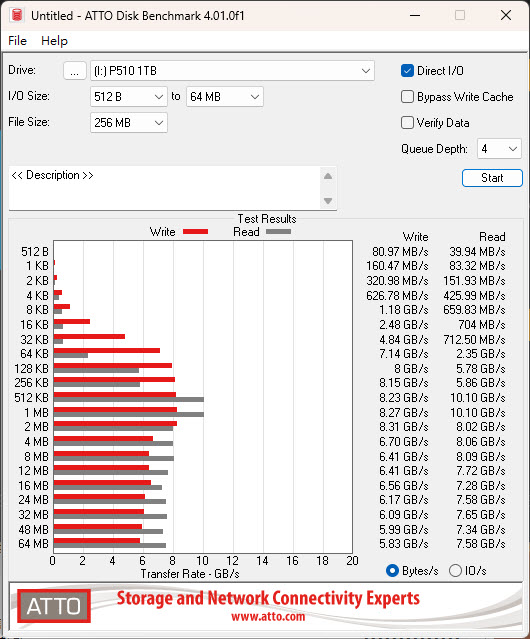Image resolution: width=530 pixels, height=639 pixels.
Task: Select the IO/s radio button
Action: click(x=455, y=571)
